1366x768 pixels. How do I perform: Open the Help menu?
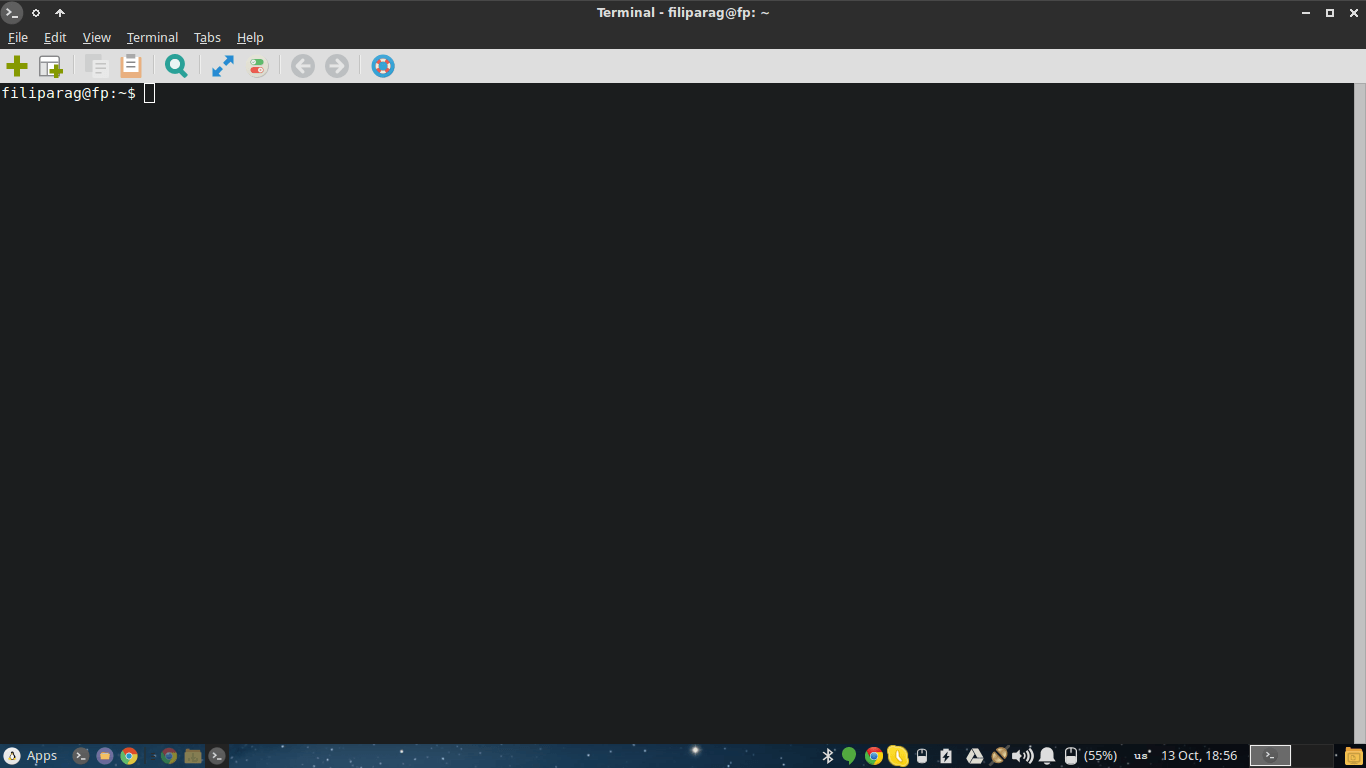[x=250, y=37]
